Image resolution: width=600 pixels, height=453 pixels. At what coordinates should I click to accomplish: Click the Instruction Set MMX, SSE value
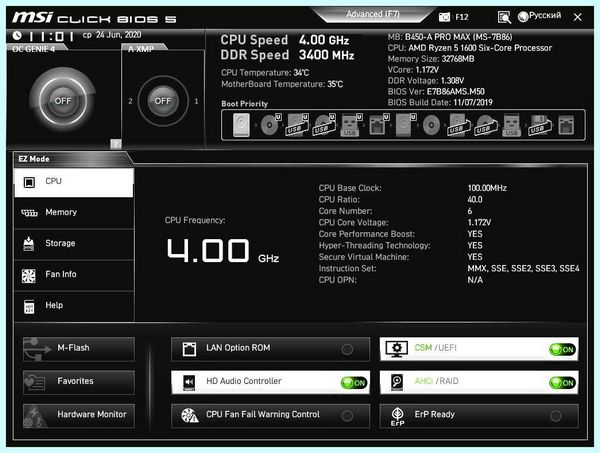[x=523, y=269]
